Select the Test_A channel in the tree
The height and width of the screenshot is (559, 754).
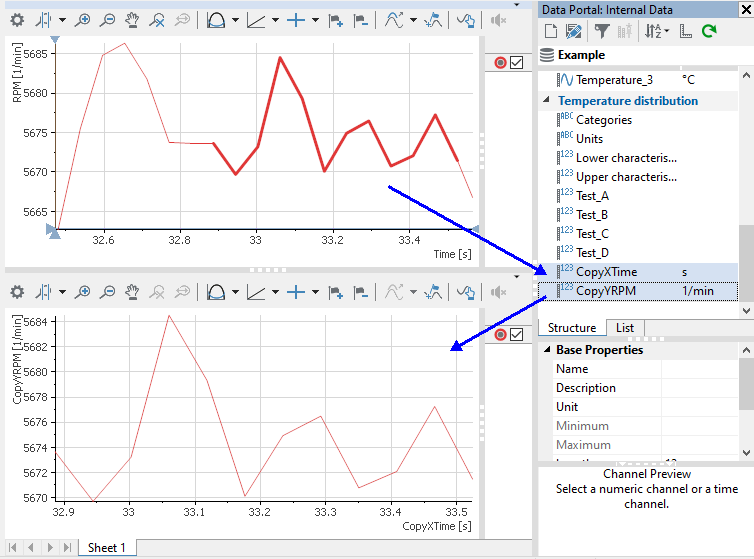pyautogui.click(x=592, y=196)
